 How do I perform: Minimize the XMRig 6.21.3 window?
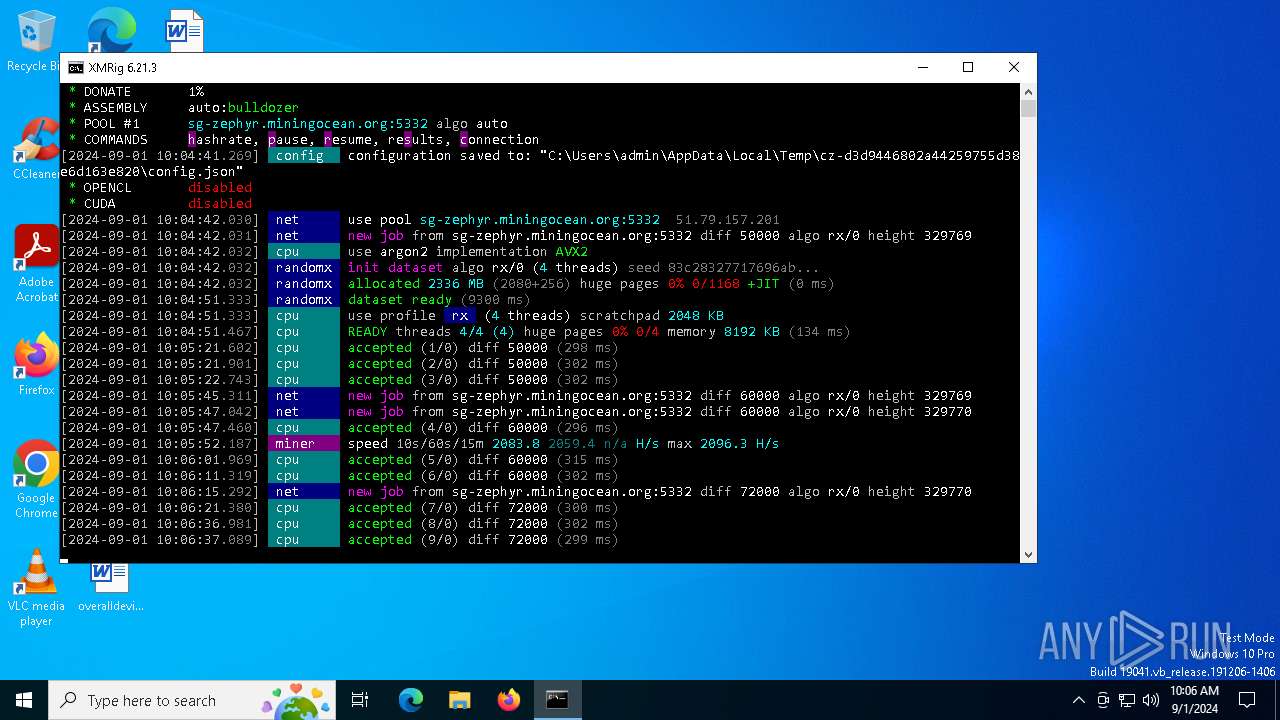point(921,68)
